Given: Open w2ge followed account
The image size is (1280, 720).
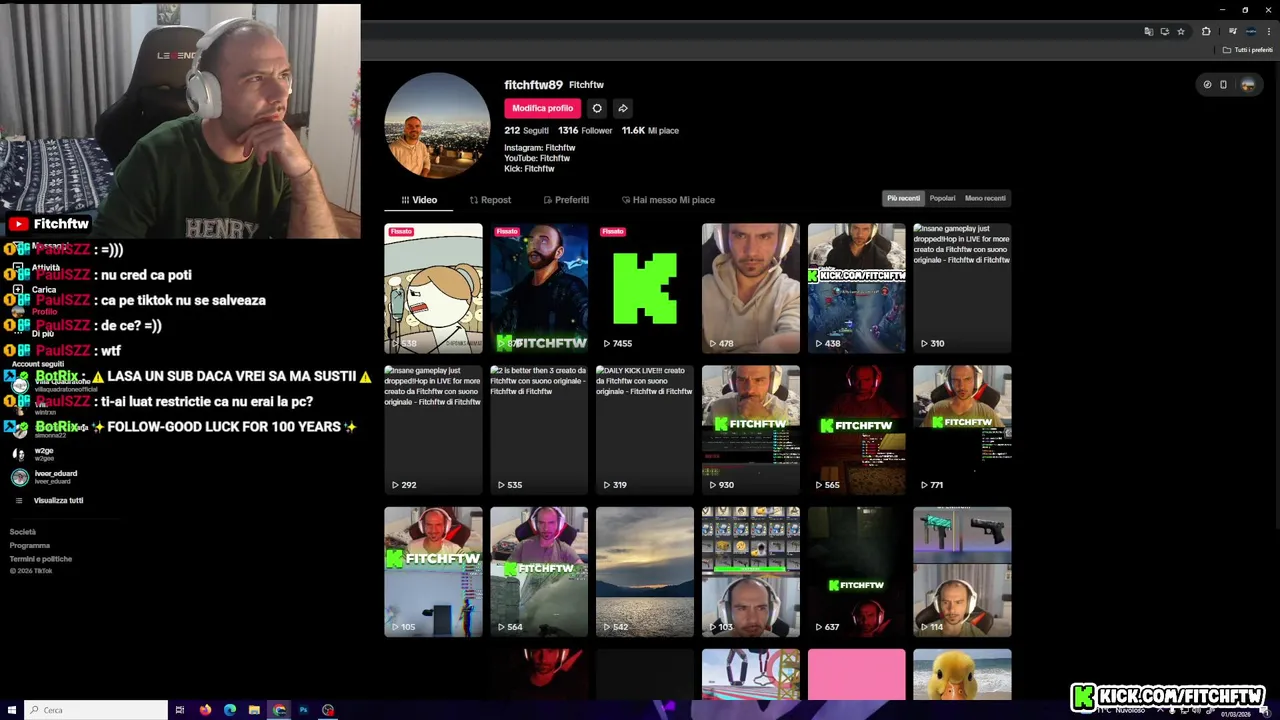Looking at the screenshot, I should tap(33, 454).
